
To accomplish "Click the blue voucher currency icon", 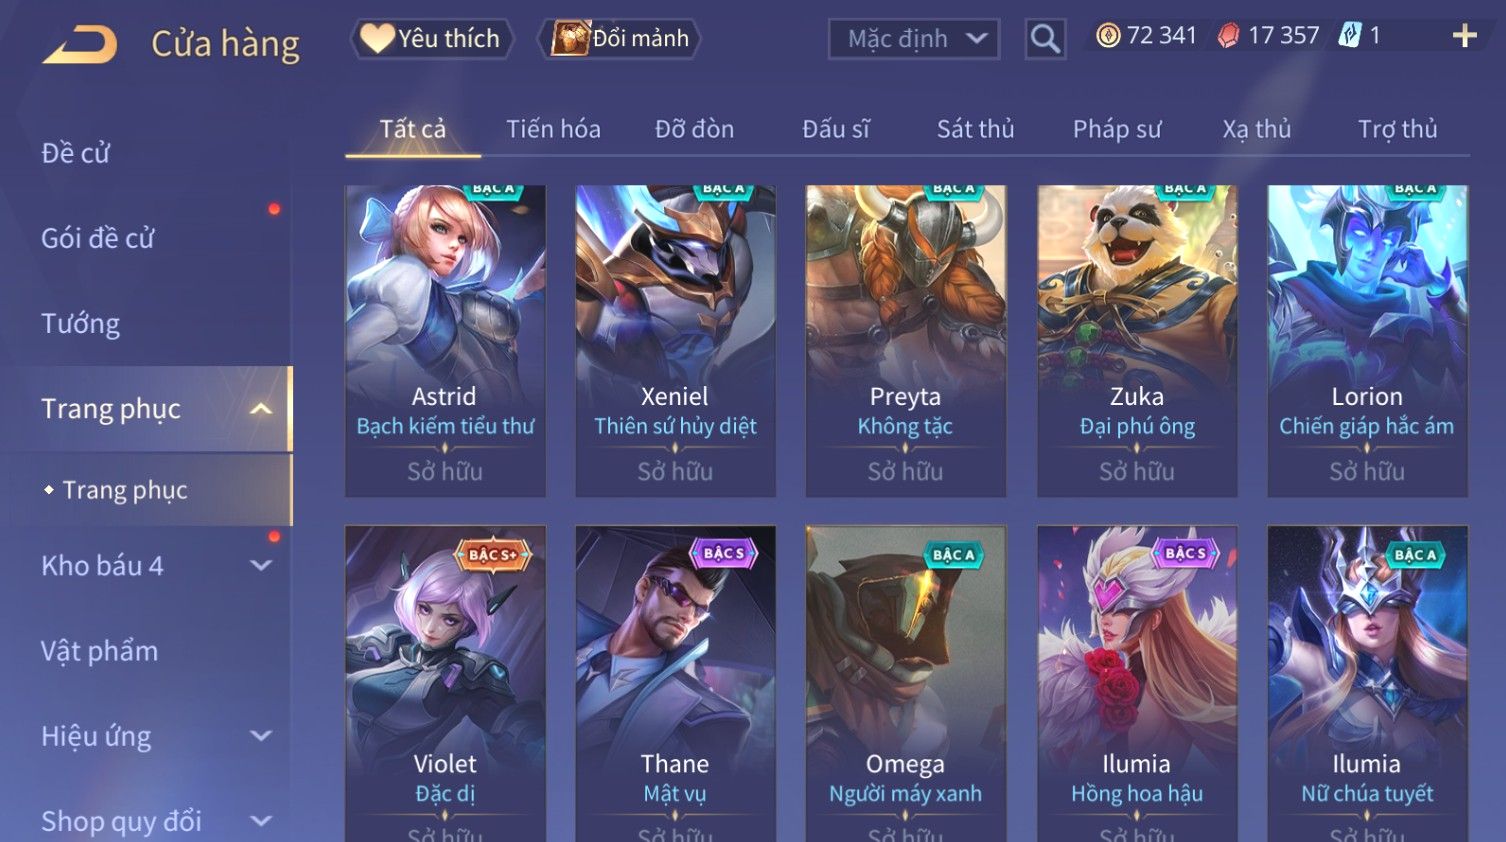I will pos(1350,36).
